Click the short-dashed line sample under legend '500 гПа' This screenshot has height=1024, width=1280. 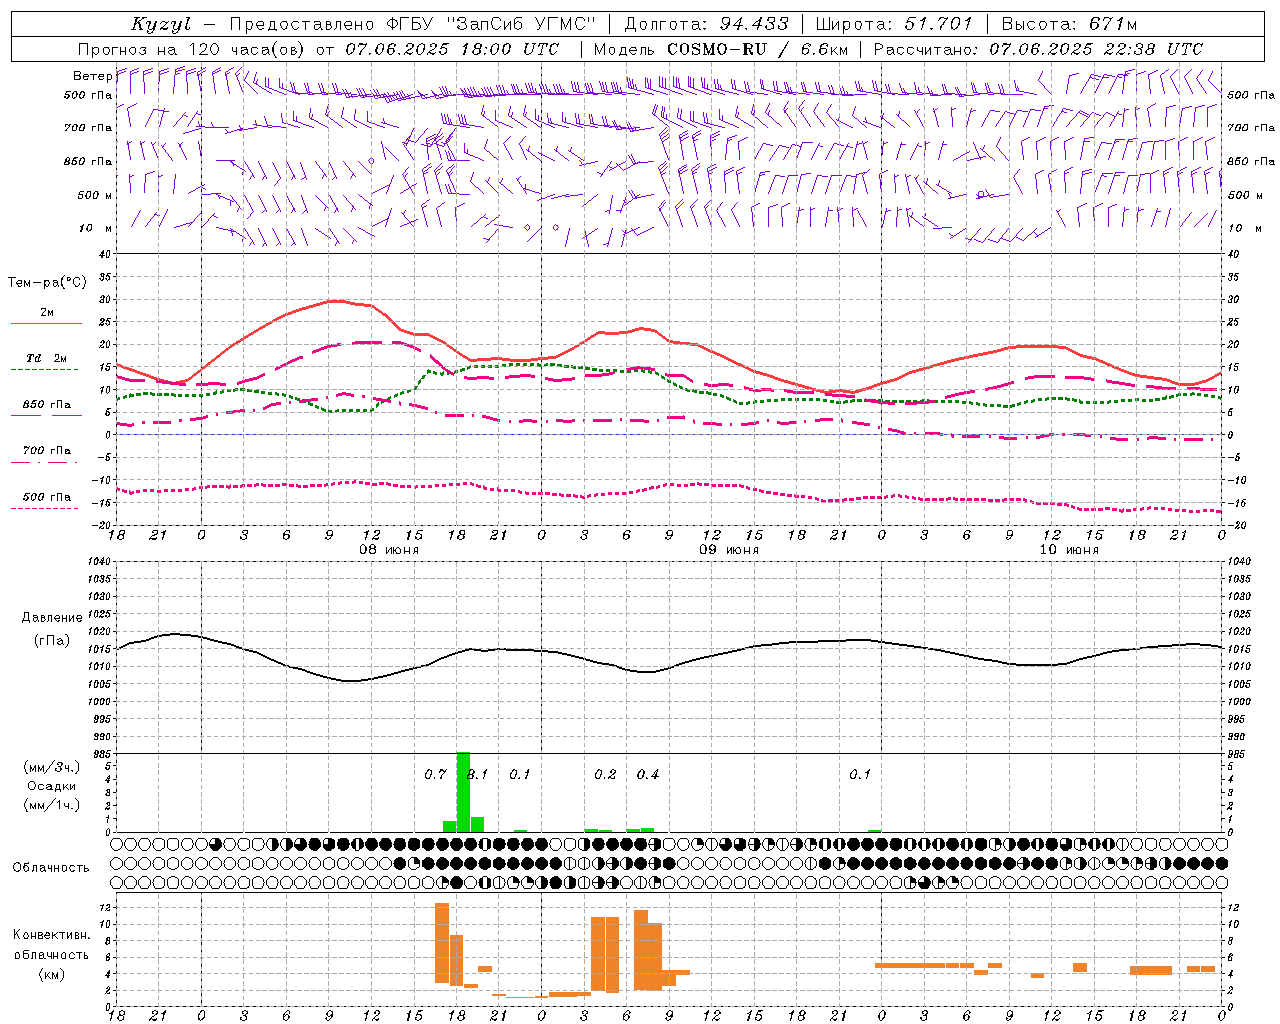tap(45, 508)
